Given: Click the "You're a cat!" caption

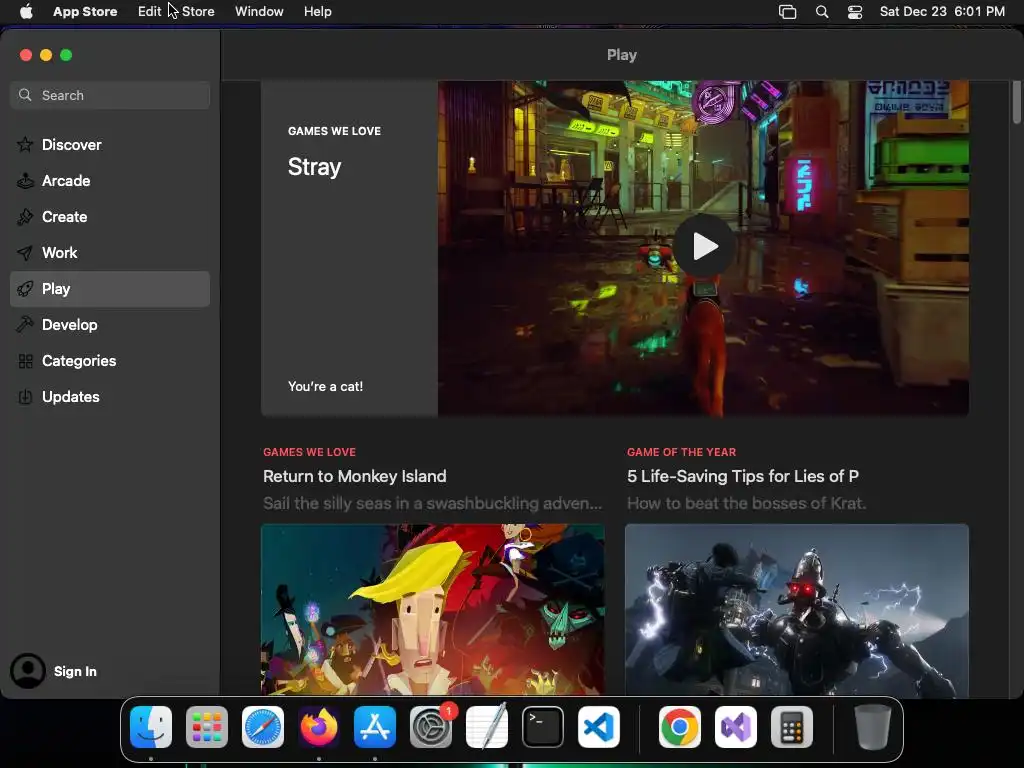Looking at the screenshot, I should click(325, 386).
